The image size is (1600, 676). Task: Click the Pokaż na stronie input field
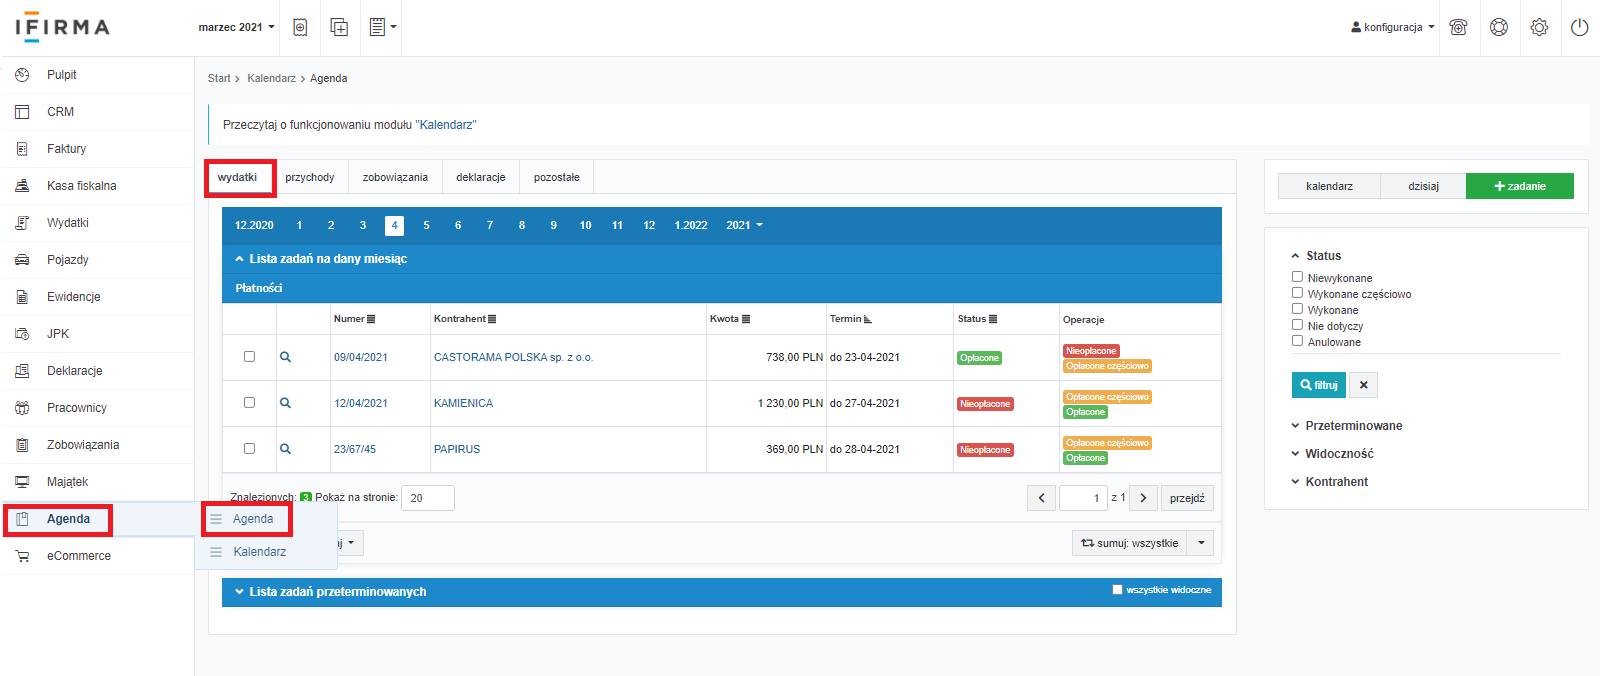[428, 498]
